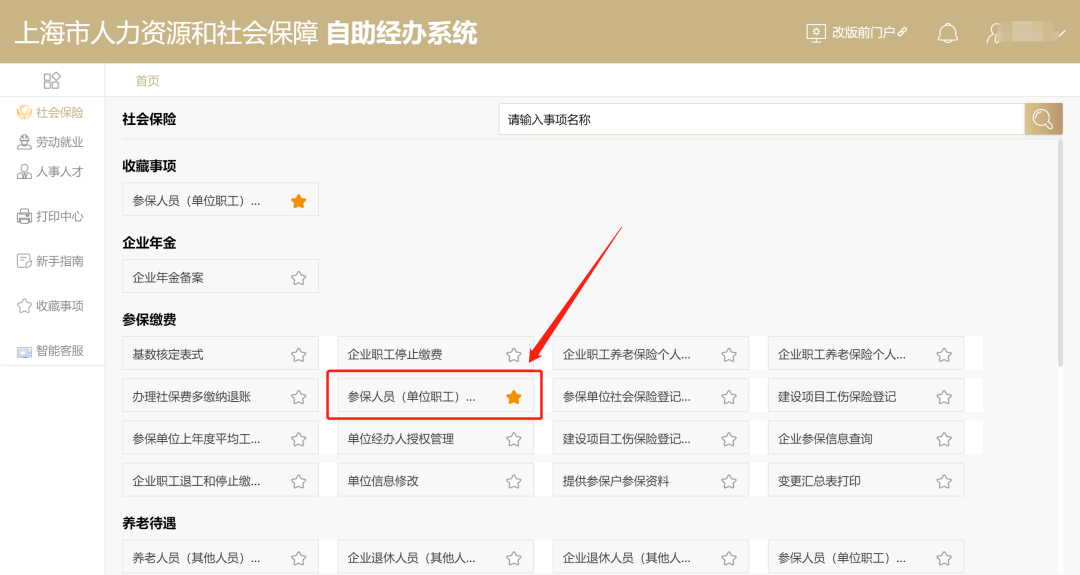
Task: Open 智能客服 from the sidebar
Action: (x=50, y=351)
